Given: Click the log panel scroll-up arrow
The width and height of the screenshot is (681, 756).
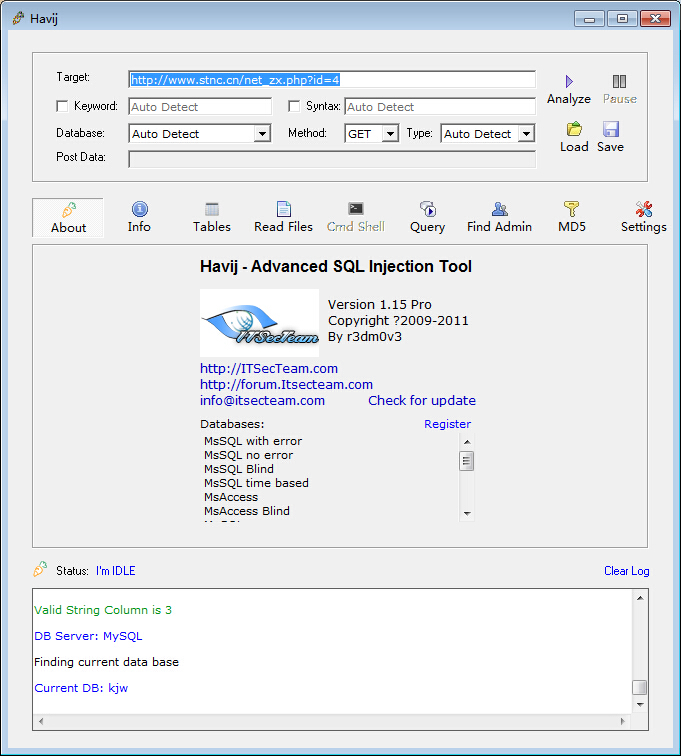Looking at the screenshot, I should click(640, 598).
